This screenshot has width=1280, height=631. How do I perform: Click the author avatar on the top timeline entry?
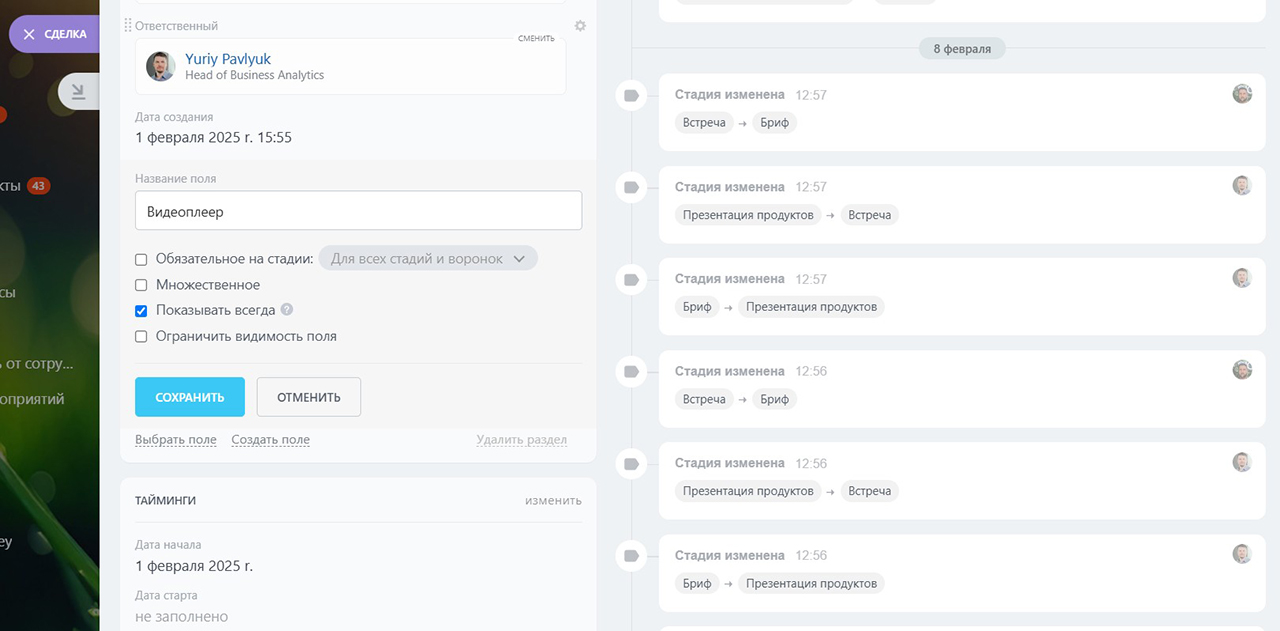tap(1242, 94)
